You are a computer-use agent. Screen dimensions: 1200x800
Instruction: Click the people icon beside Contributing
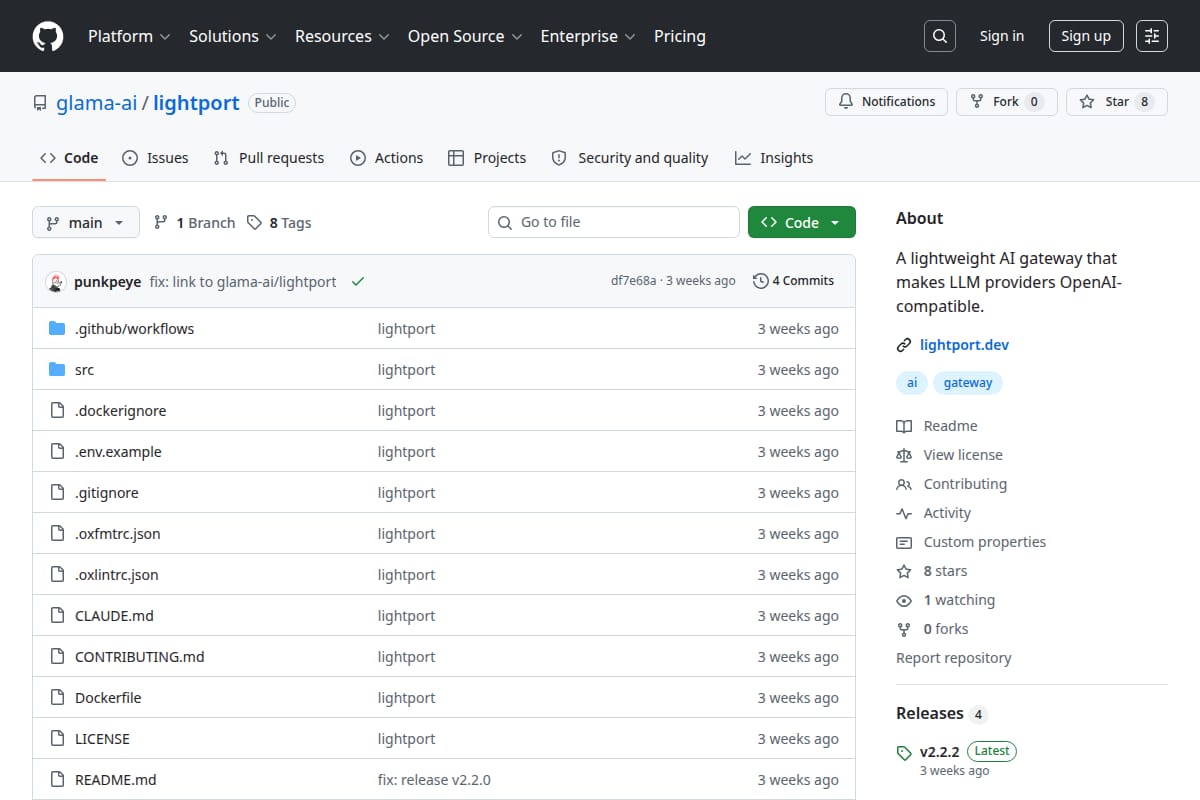tap(904, 484)
